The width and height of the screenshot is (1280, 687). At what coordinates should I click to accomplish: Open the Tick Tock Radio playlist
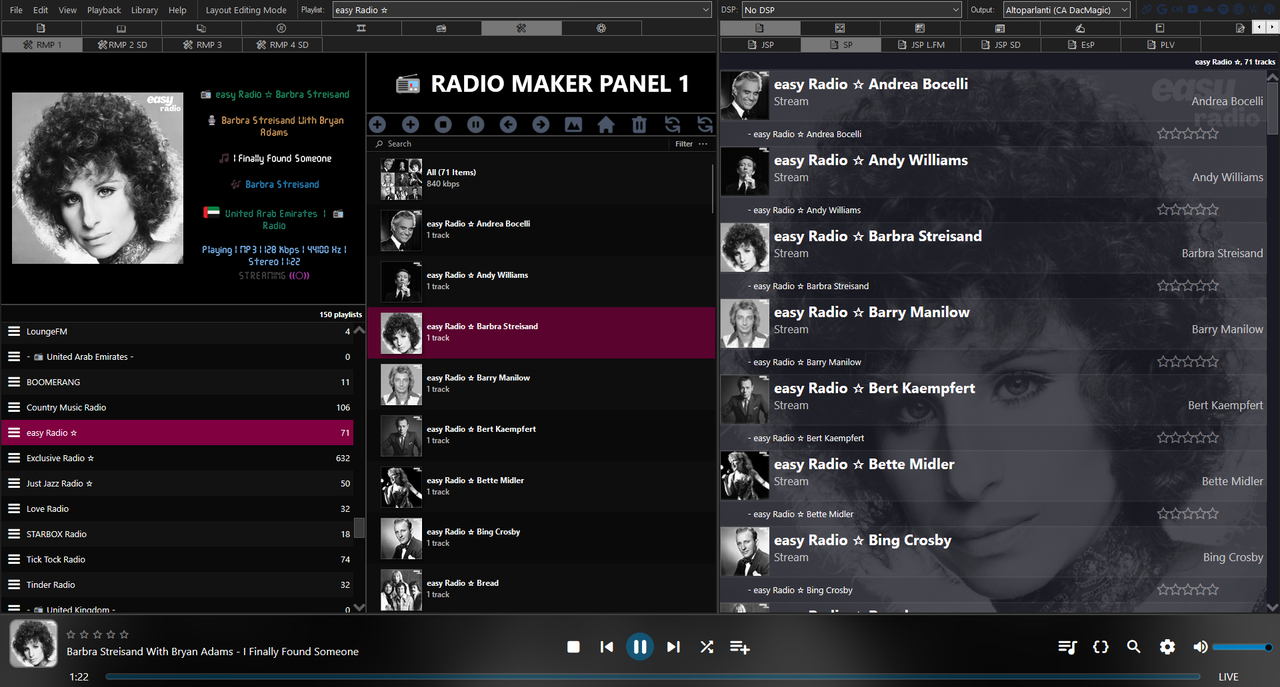177,559
